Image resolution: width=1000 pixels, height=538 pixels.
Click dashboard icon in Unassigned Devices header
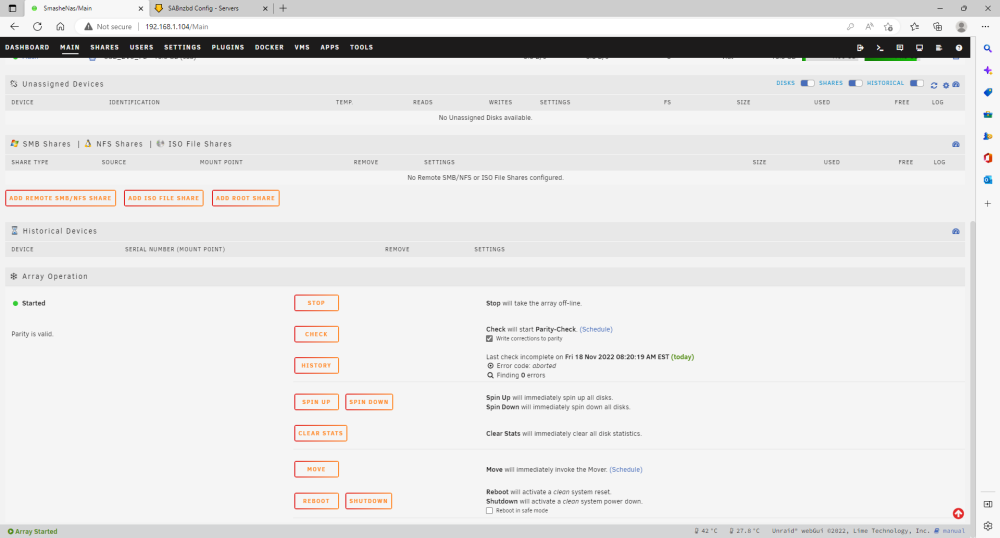tap(956, 85)
